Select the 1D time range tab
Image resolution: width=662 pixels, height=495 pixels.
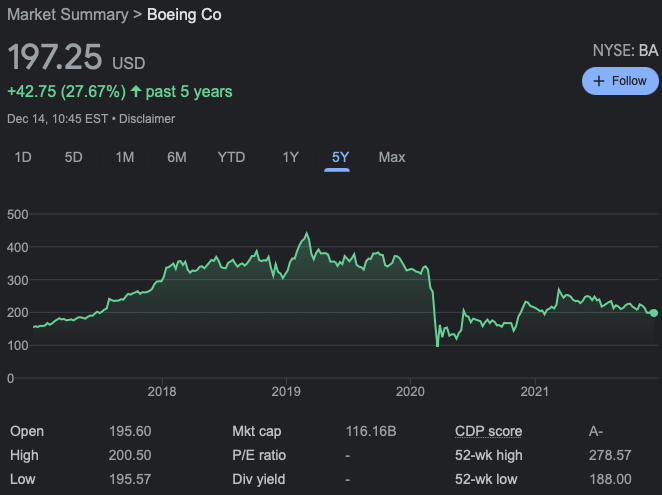tap(22, 157)
